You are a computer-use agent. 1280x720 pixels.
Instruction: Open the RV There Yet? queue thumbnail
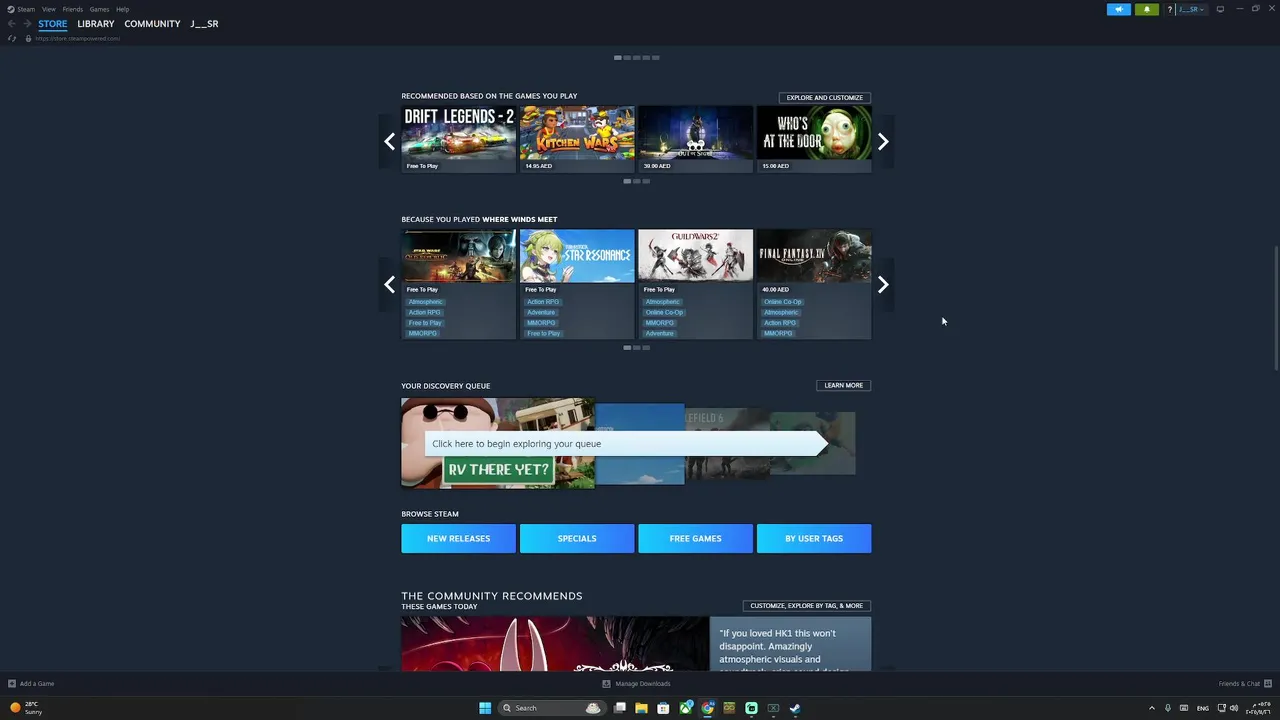click(497, 443)
